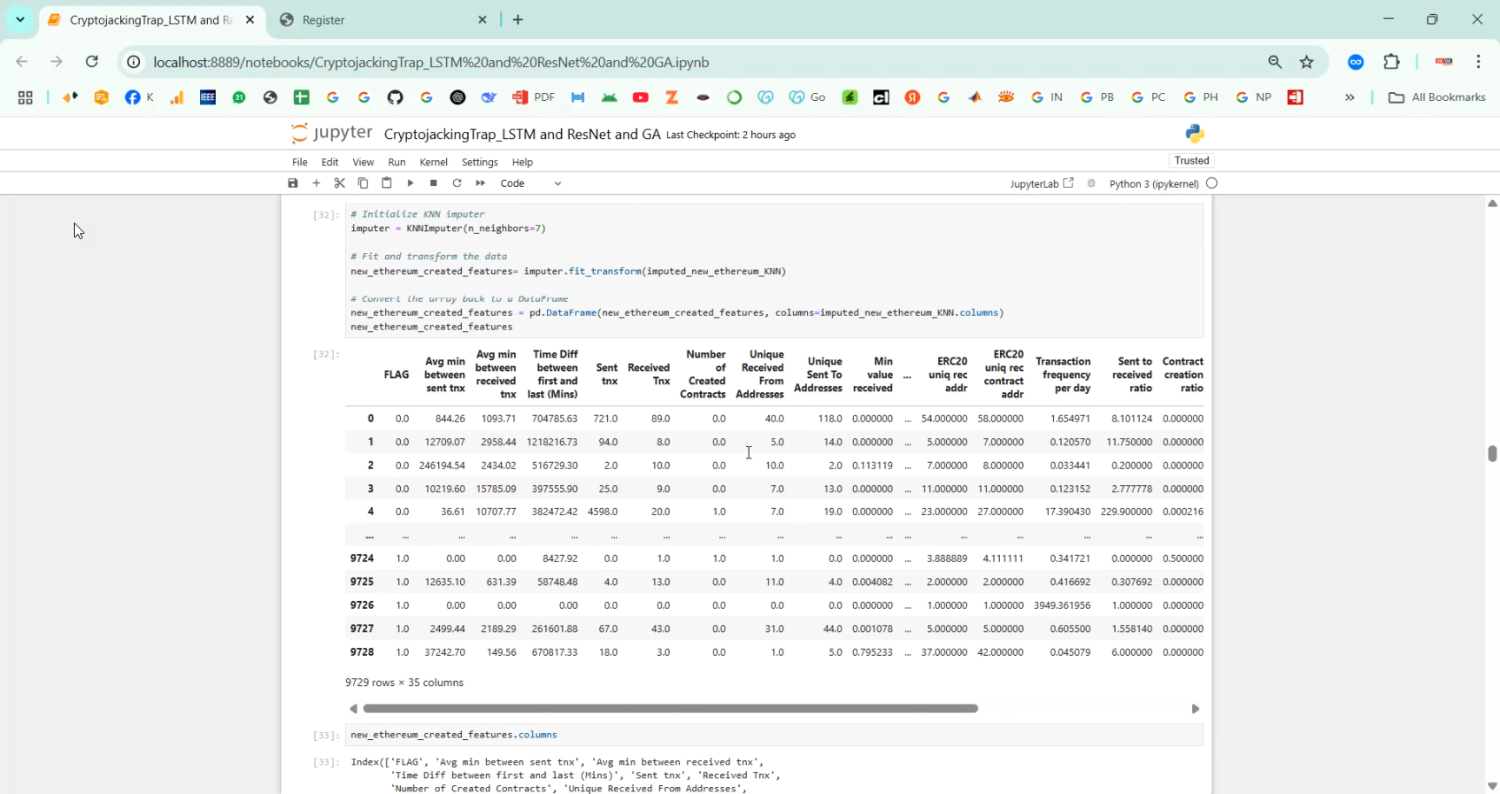Expand the hidden bookmarks overflow chevron
Image resolution: width=1500 pixels, height=794 pixels.
tap(1349, 97)
